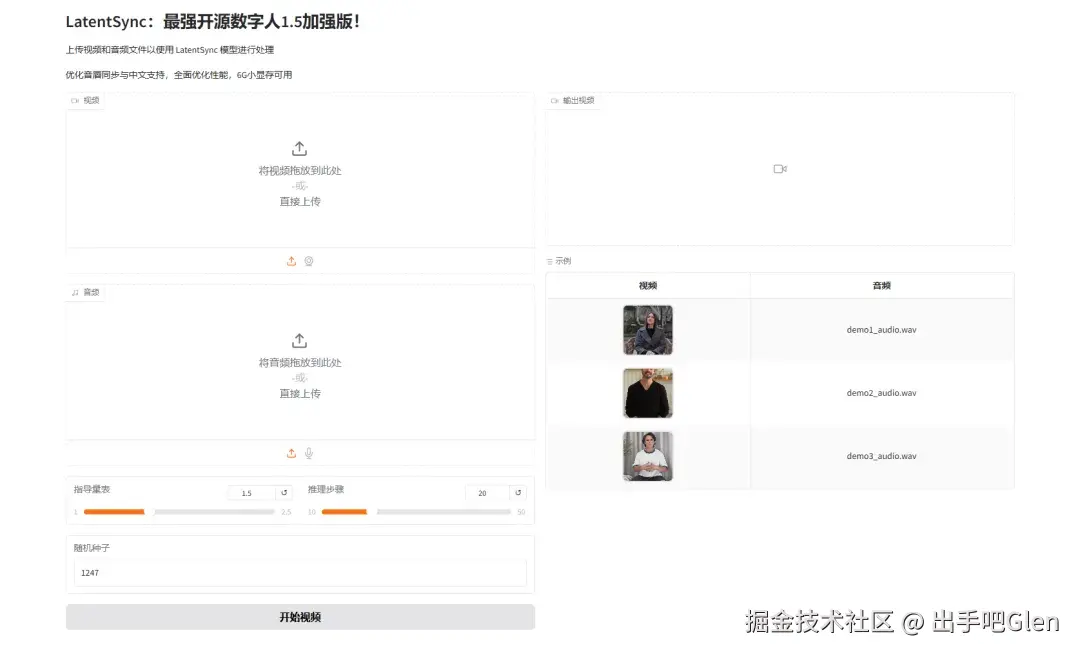
Task: Click the 直接上传 link in video box
Action: [x=300, y=202]
